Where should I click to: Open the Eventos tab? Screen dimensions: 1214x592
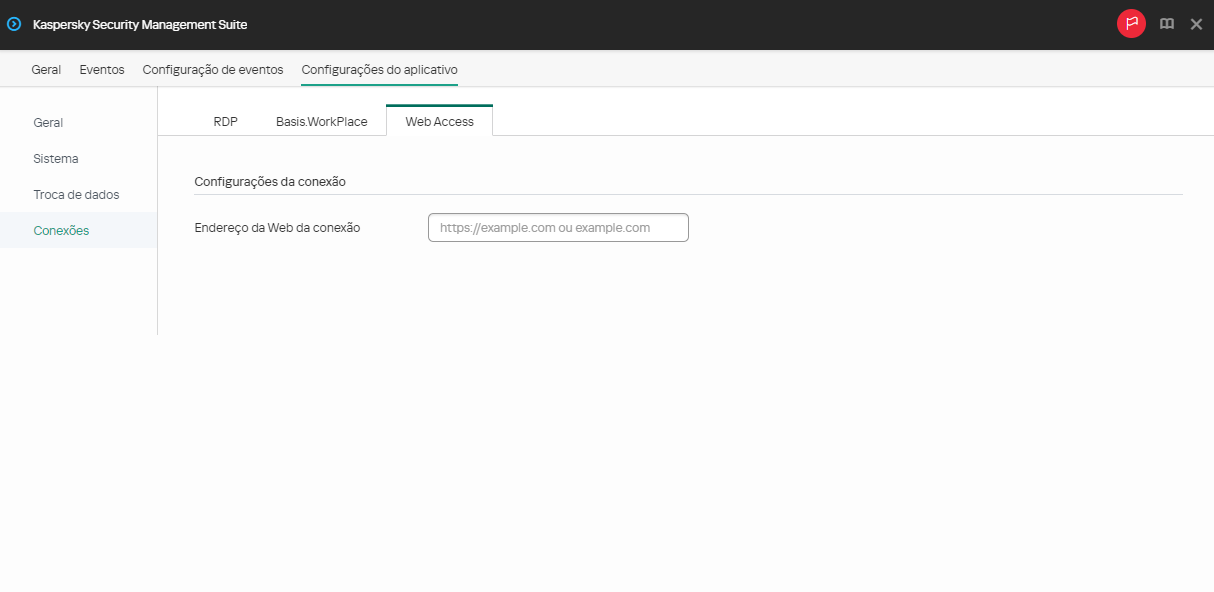(101, 69)
